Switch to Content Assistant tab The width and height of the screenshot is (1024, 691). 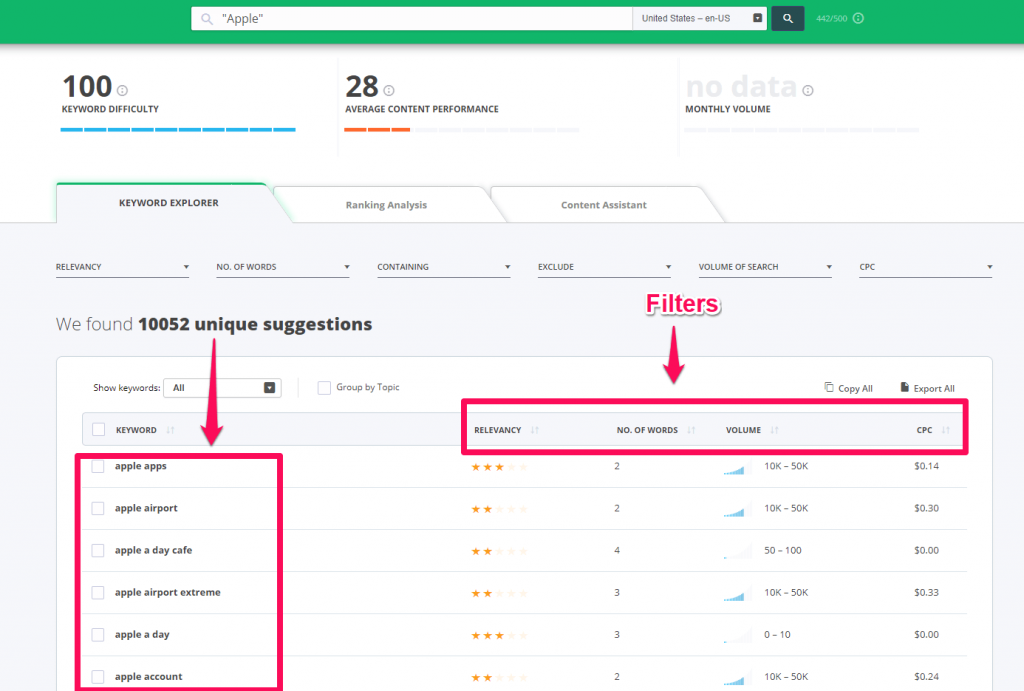coord(603,205)
